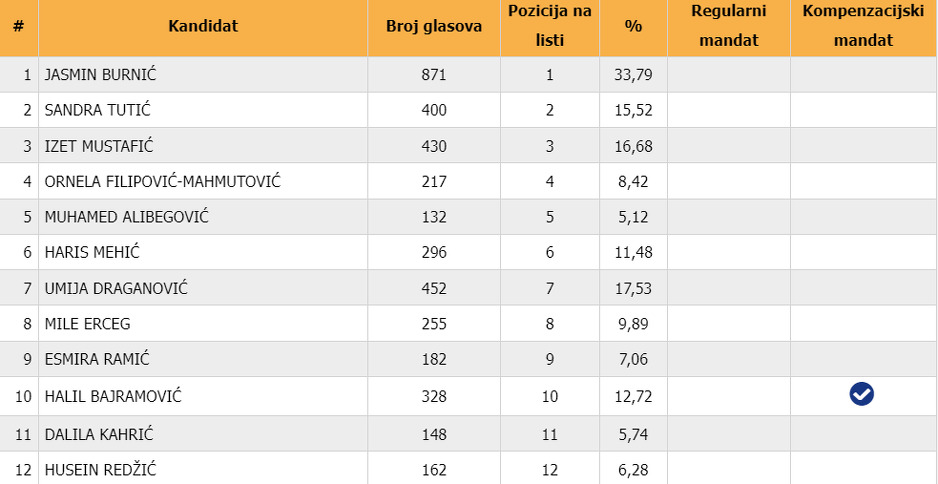The width and height of the screenshot is (938, 484).
Task: Click the Kompenzacijski mandat column header
Action: (862, 27)
